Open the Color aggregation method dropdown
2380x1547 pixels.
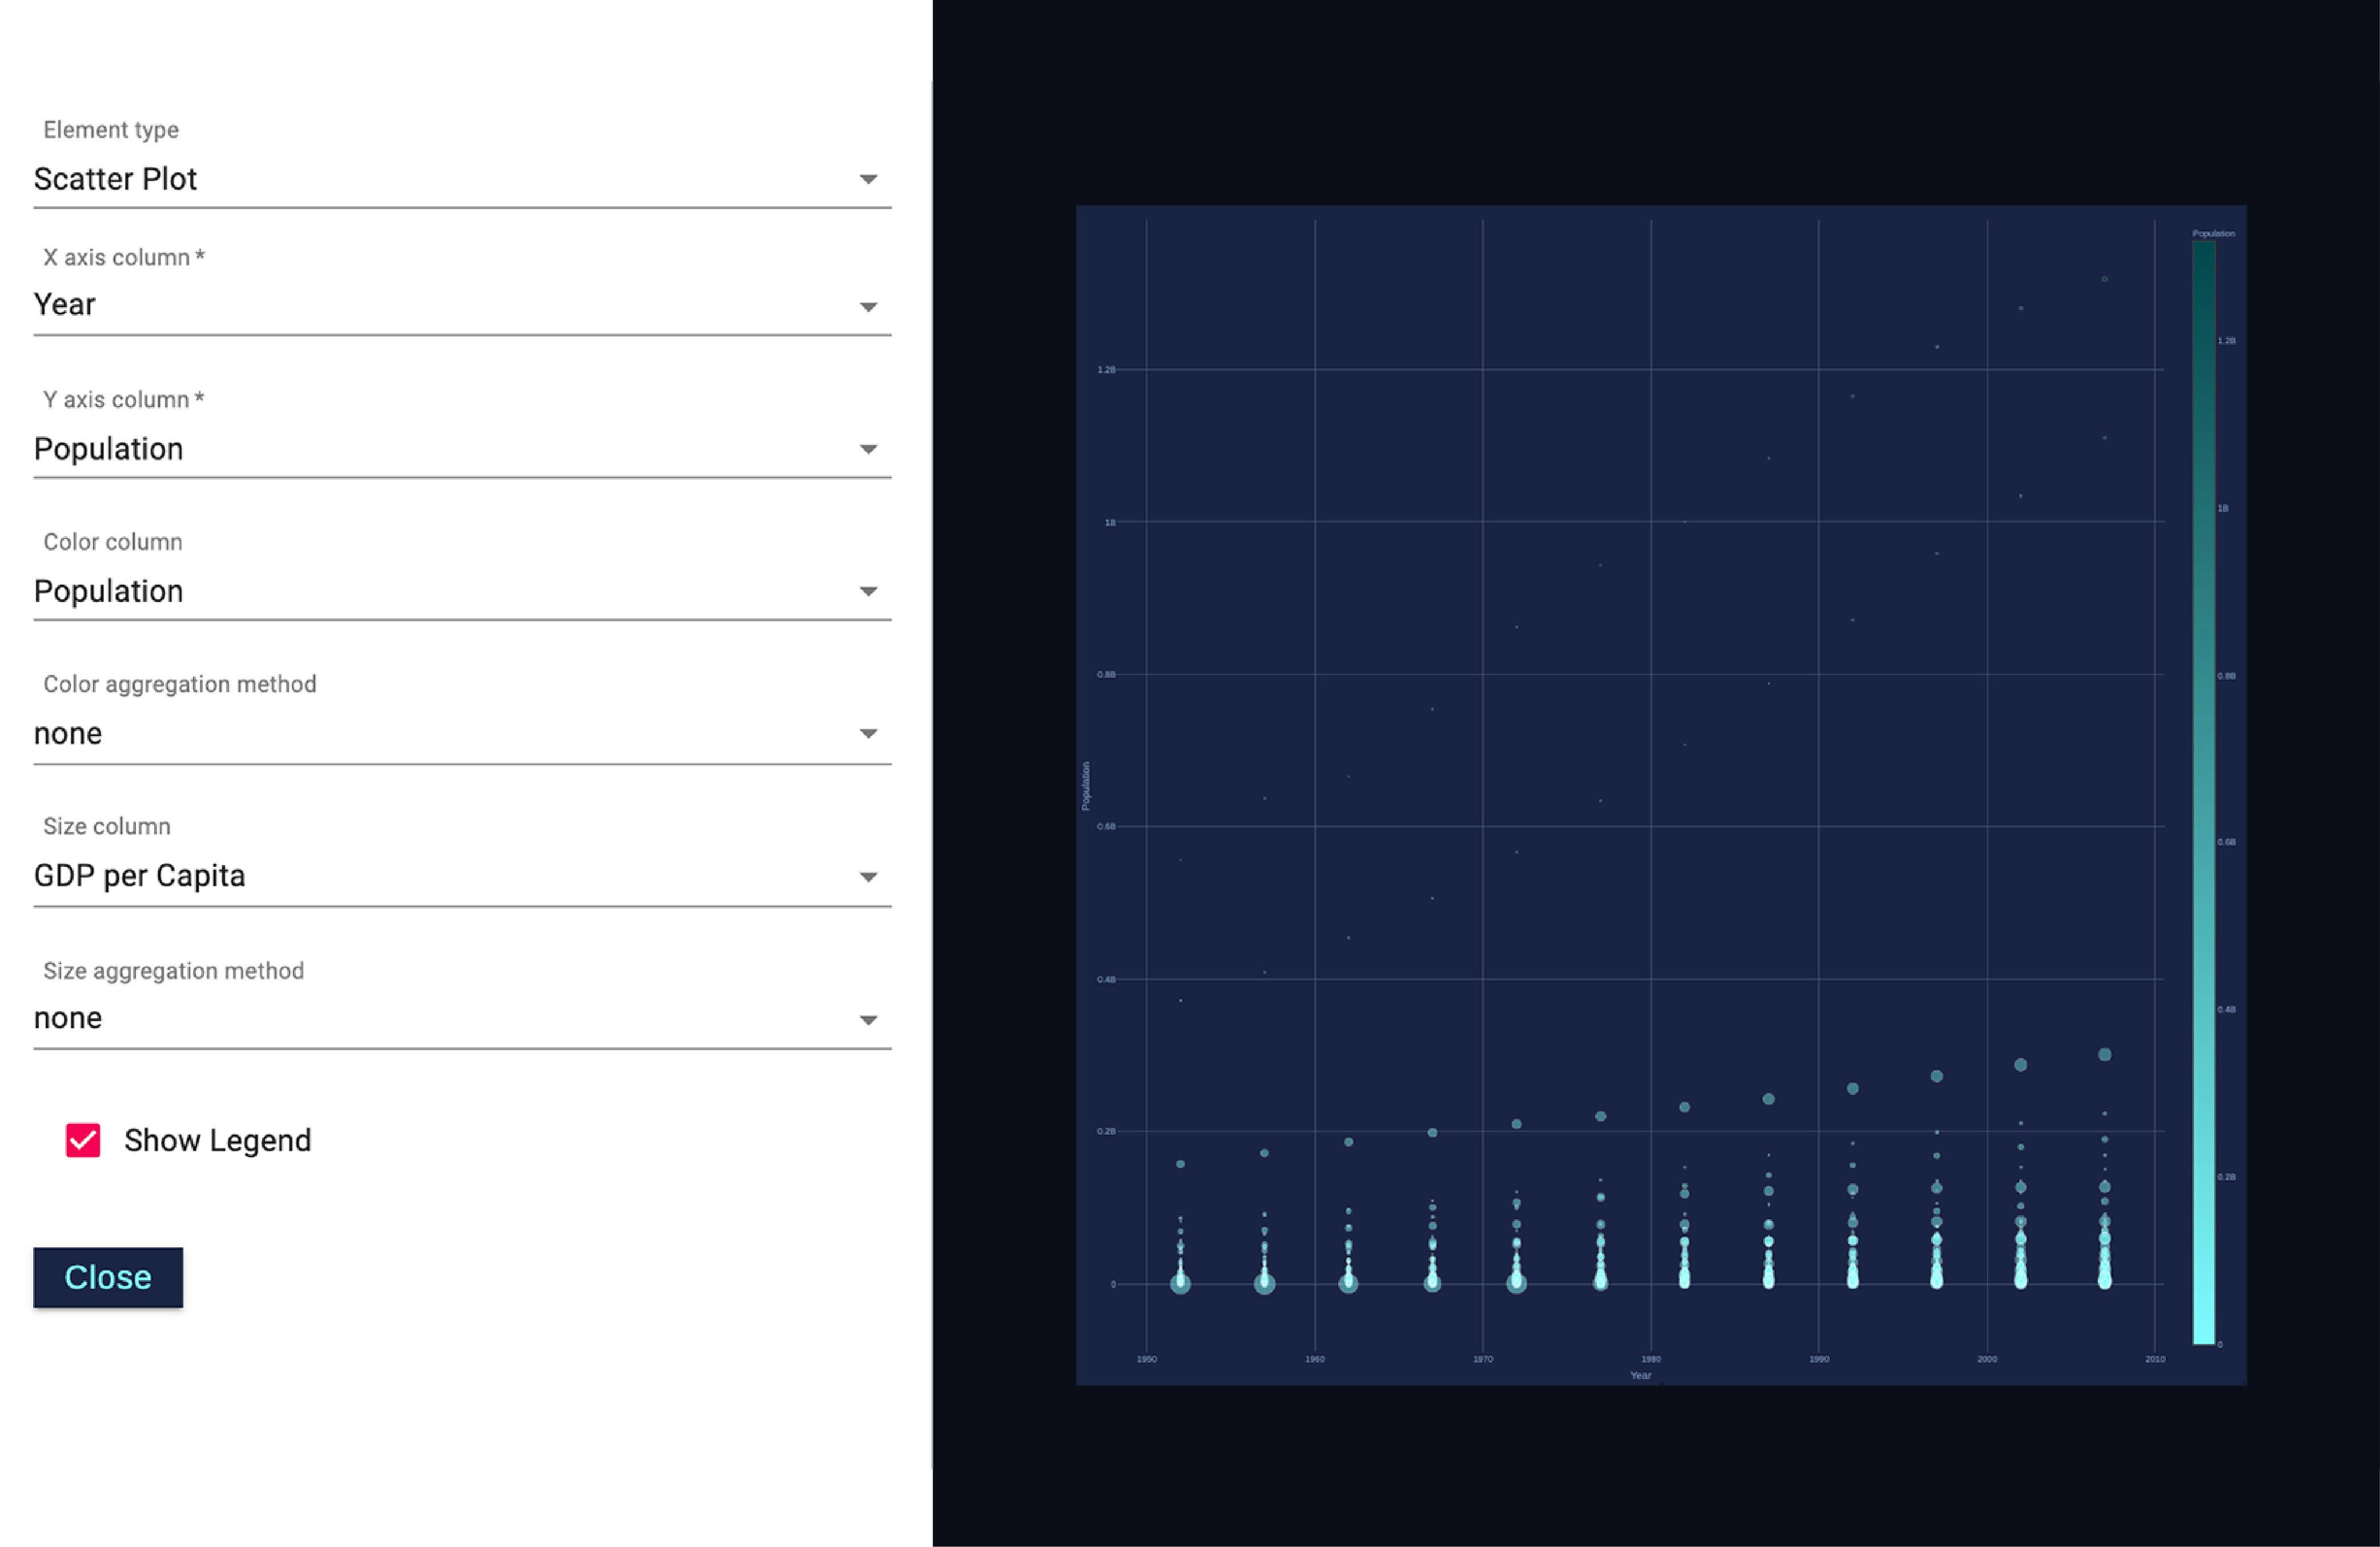(462, 734)
